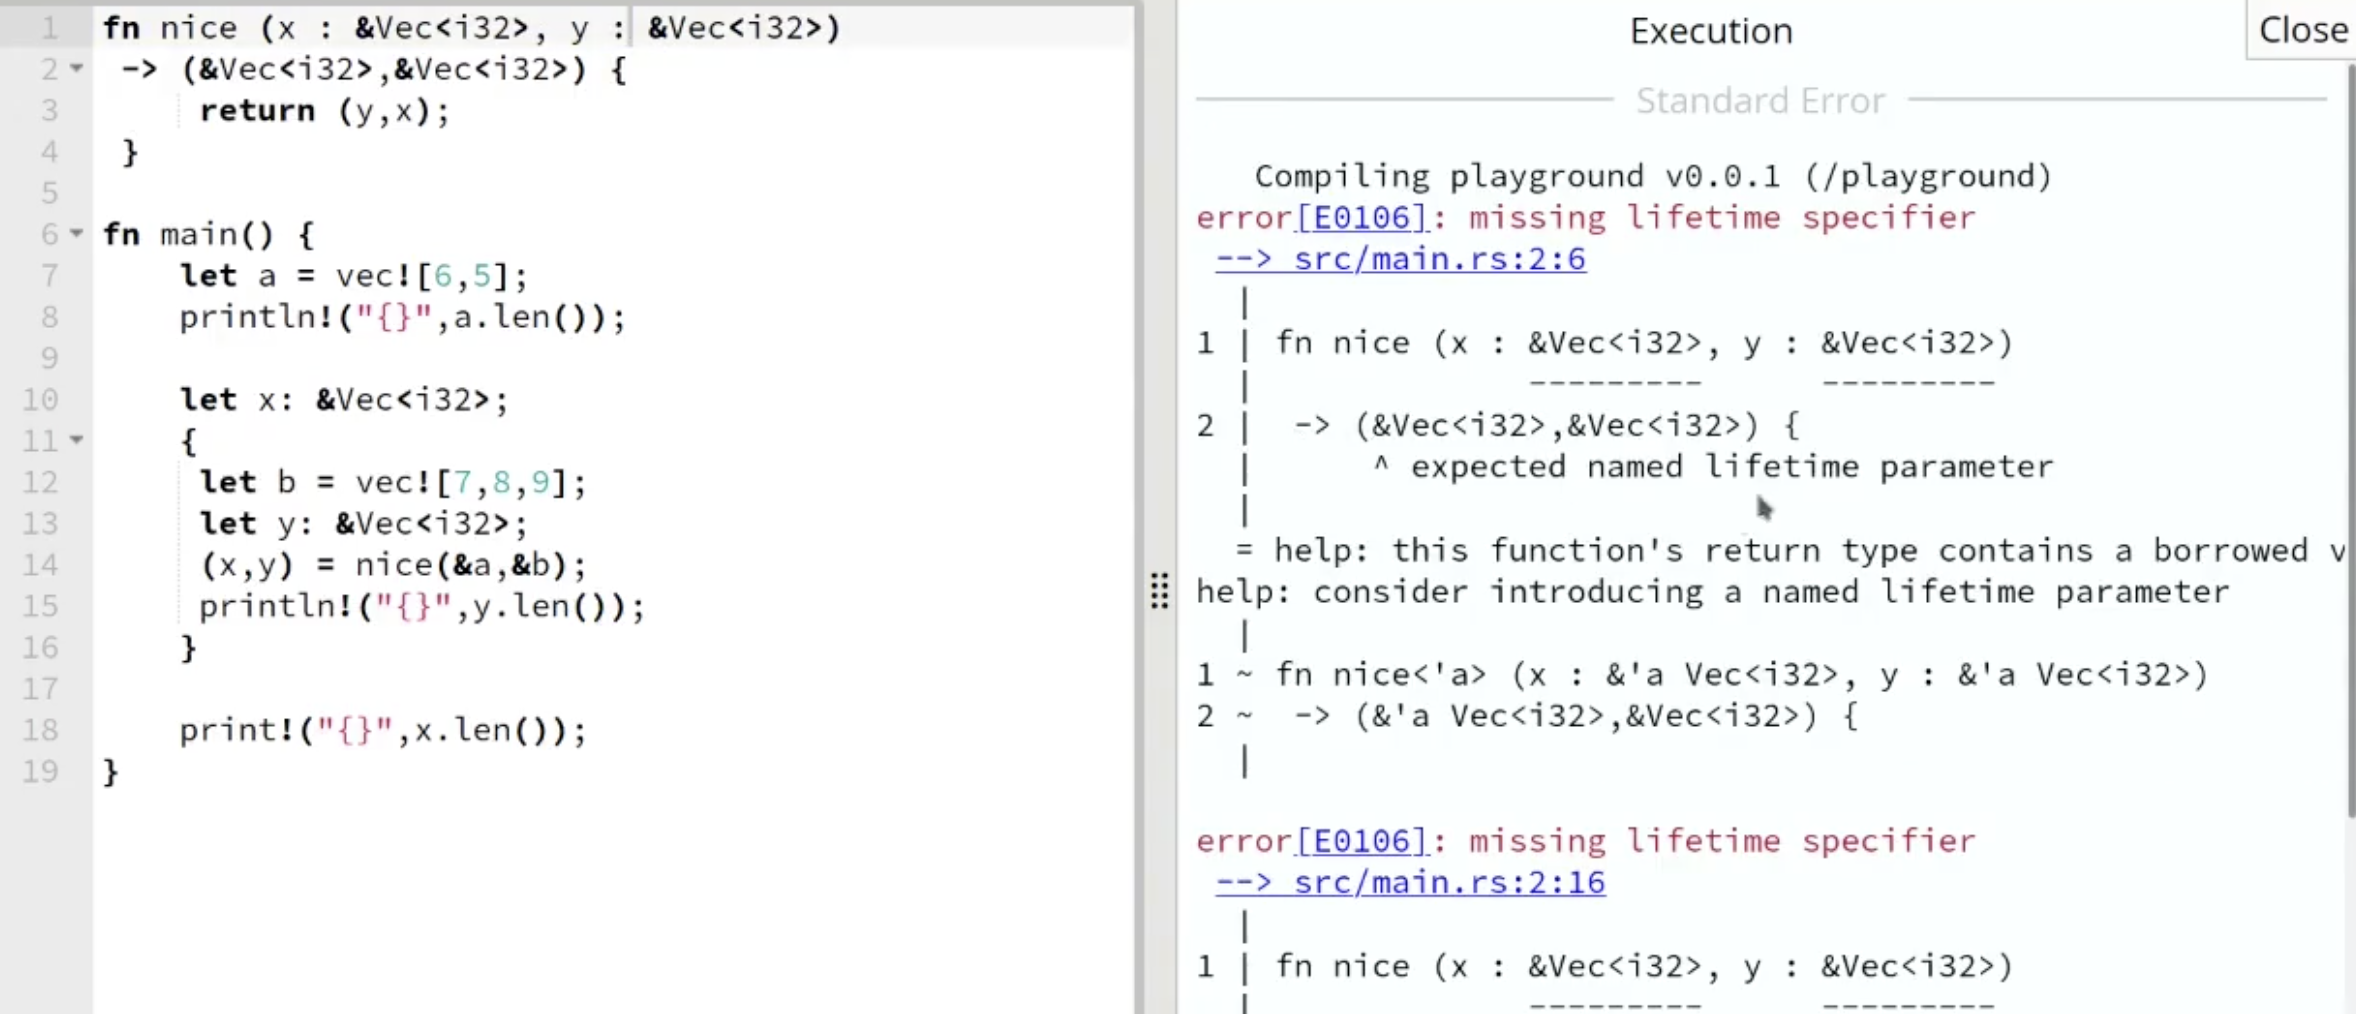Click the 'println!("{}",y.len());' line

coord(421,606)
